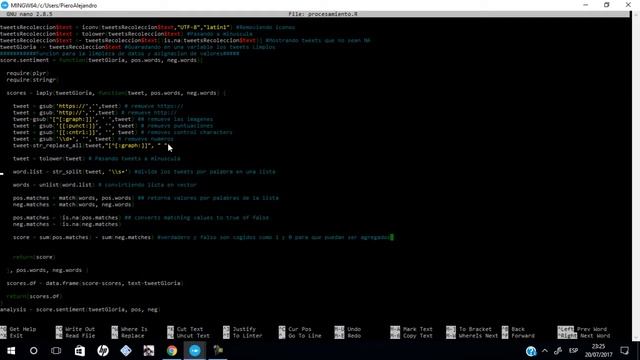This screenshot has width=640, height=360.
Task: Open the HP app in taskbar
Action: click(103, 351)
